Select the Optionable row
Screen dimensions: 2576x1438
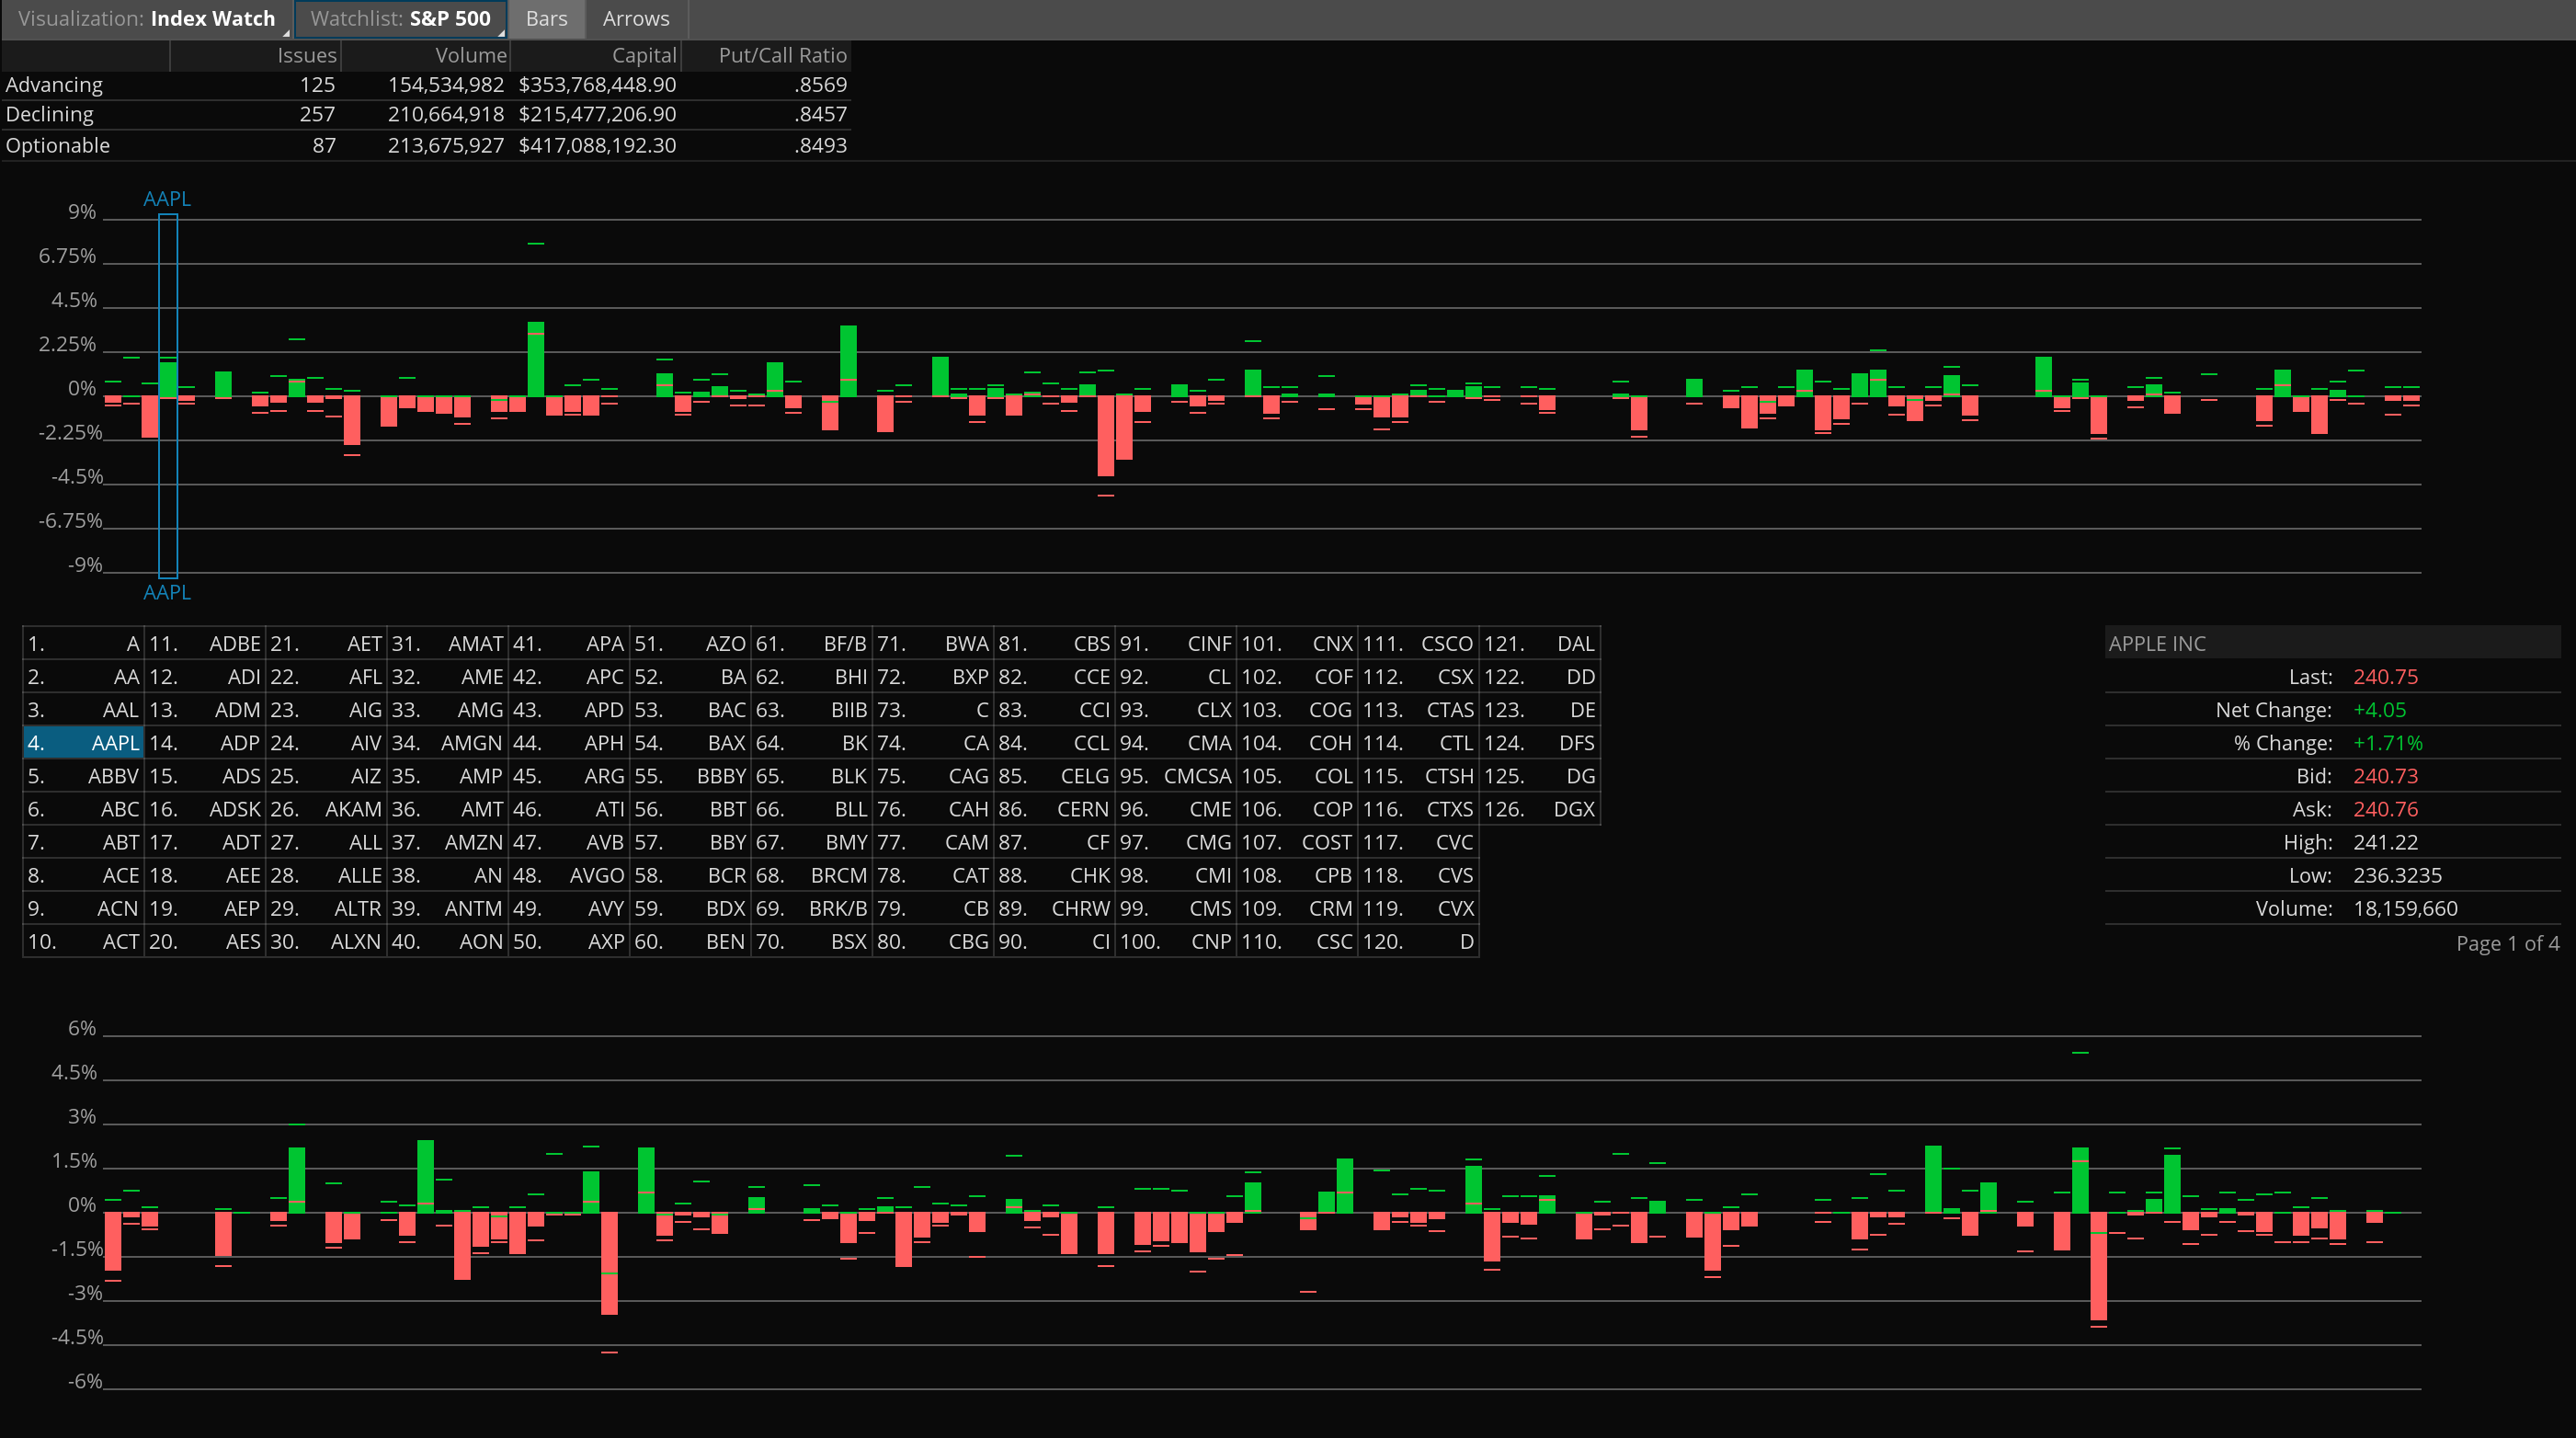[x=58, y=146]
